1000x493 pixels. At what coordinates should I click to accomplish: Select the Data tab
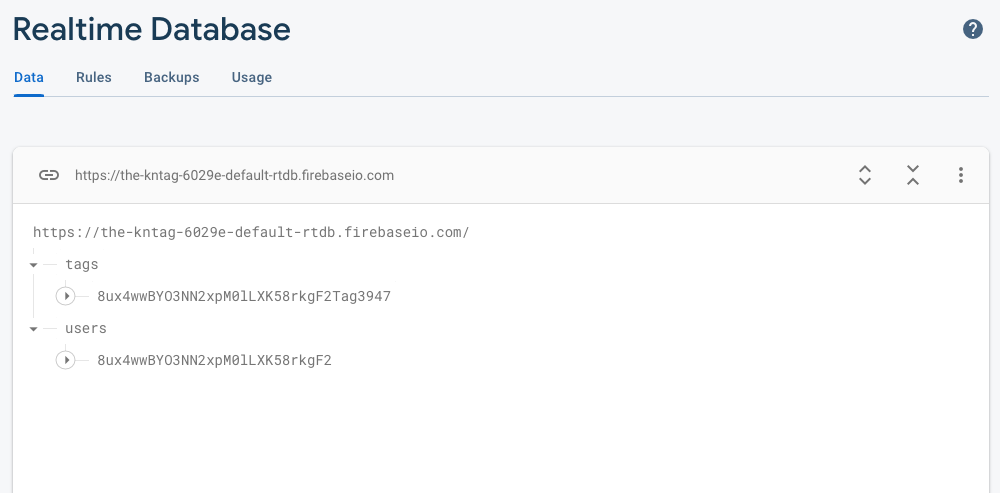[x=29, y=77]
